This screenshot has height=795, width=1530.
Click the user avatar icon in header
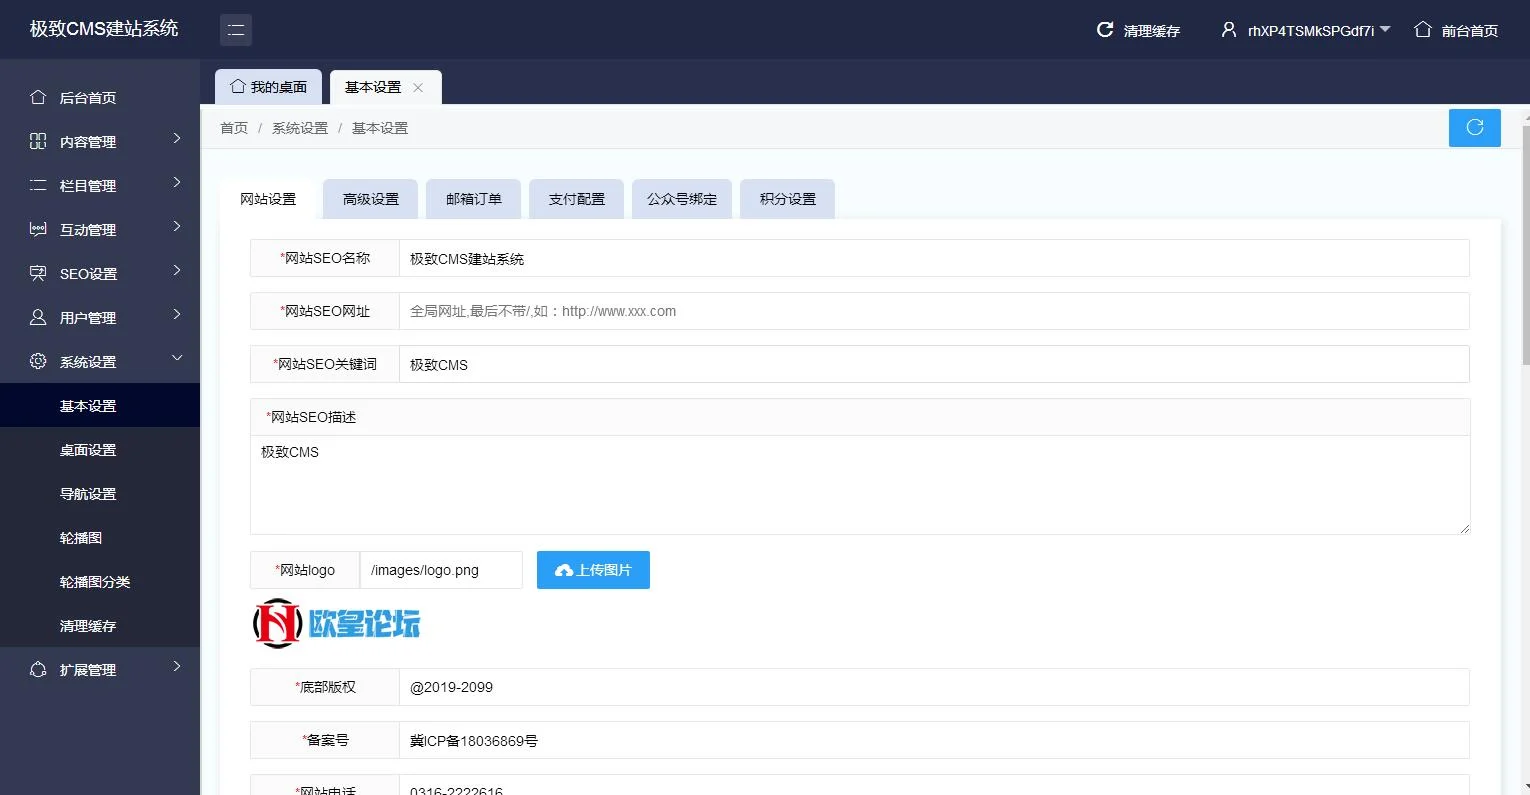click(x=1229, y=30)
